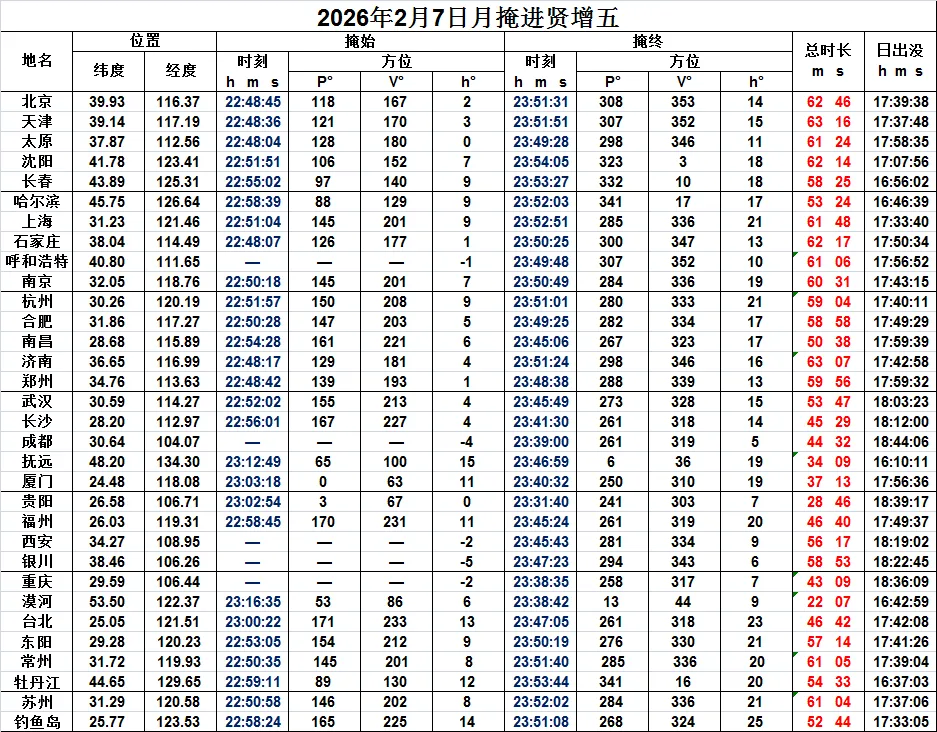Select the 上海 place name cell
Viewport: 937px width, 732px height.
(36, 222)
